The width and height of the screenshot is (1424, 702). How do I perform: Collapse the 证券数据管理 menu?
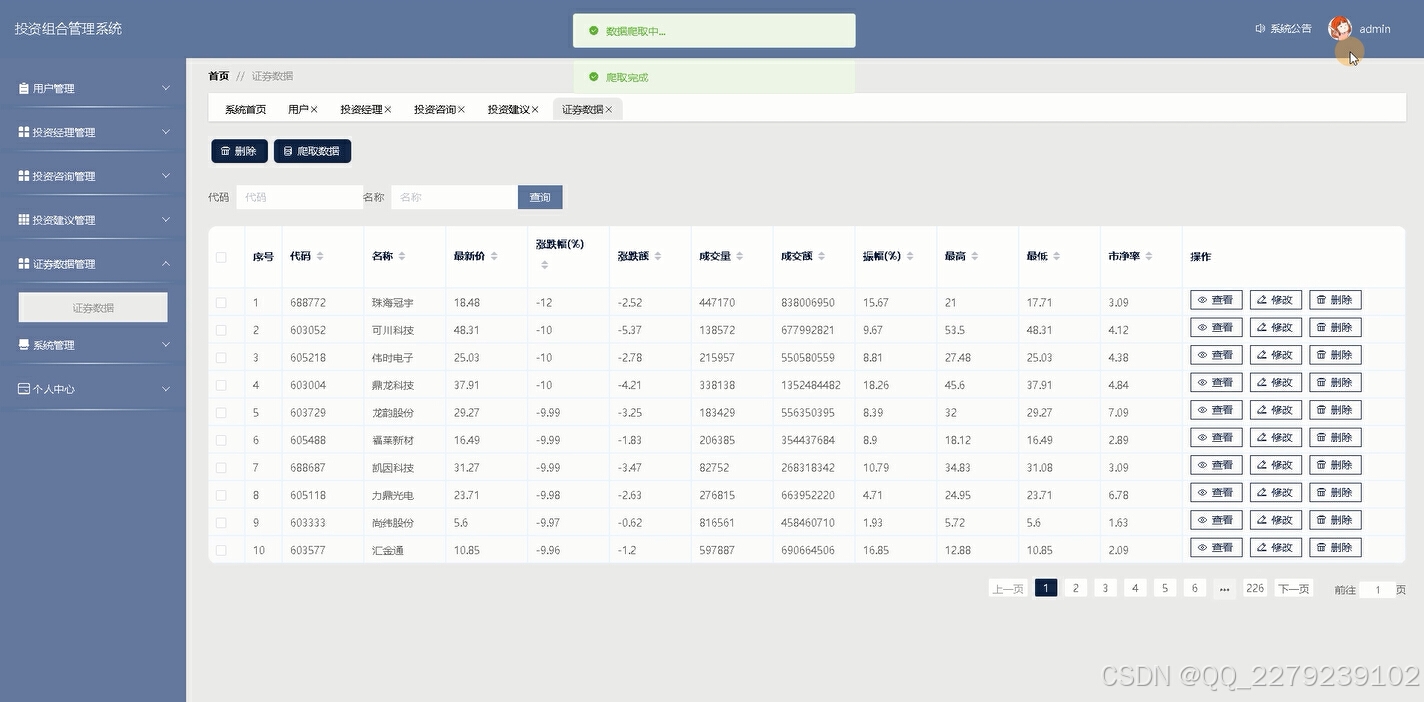91,263
